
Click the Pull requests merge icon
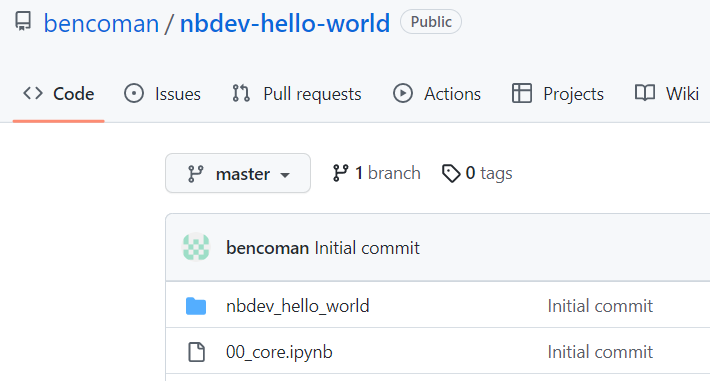point(241,93)
